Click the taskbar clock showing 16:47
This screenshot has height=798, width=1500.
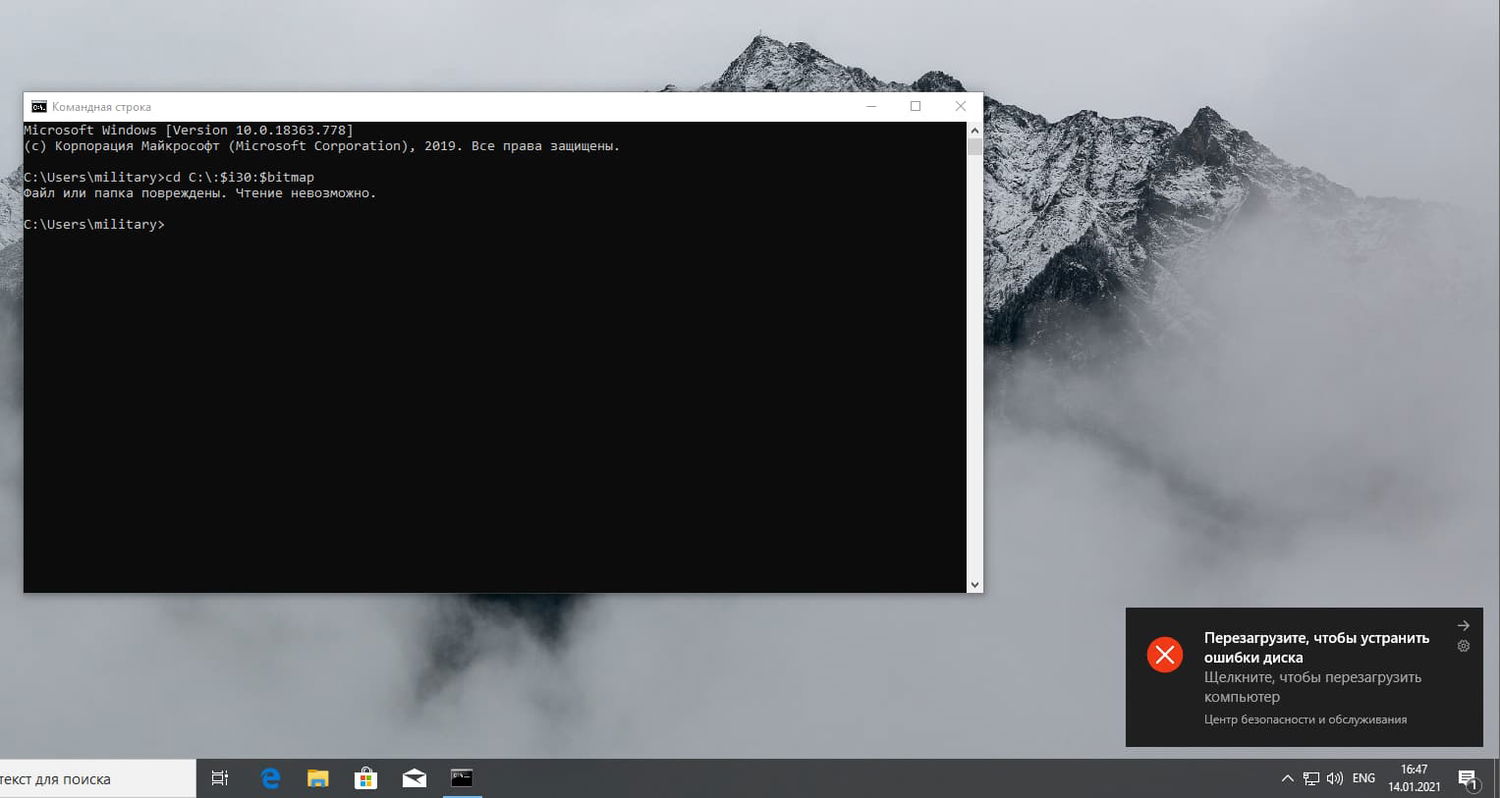coord(1414,778)
